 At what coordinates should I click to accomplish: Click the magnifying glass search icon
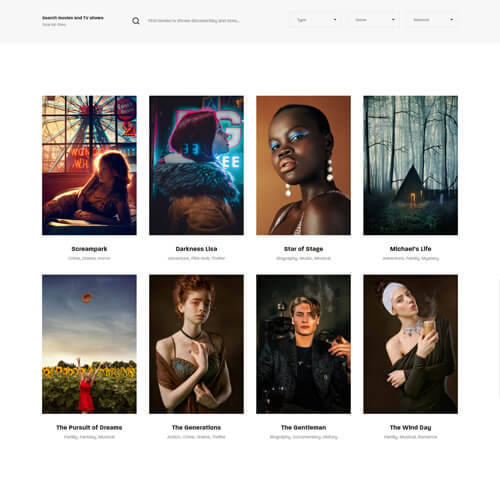coord(136,21)
